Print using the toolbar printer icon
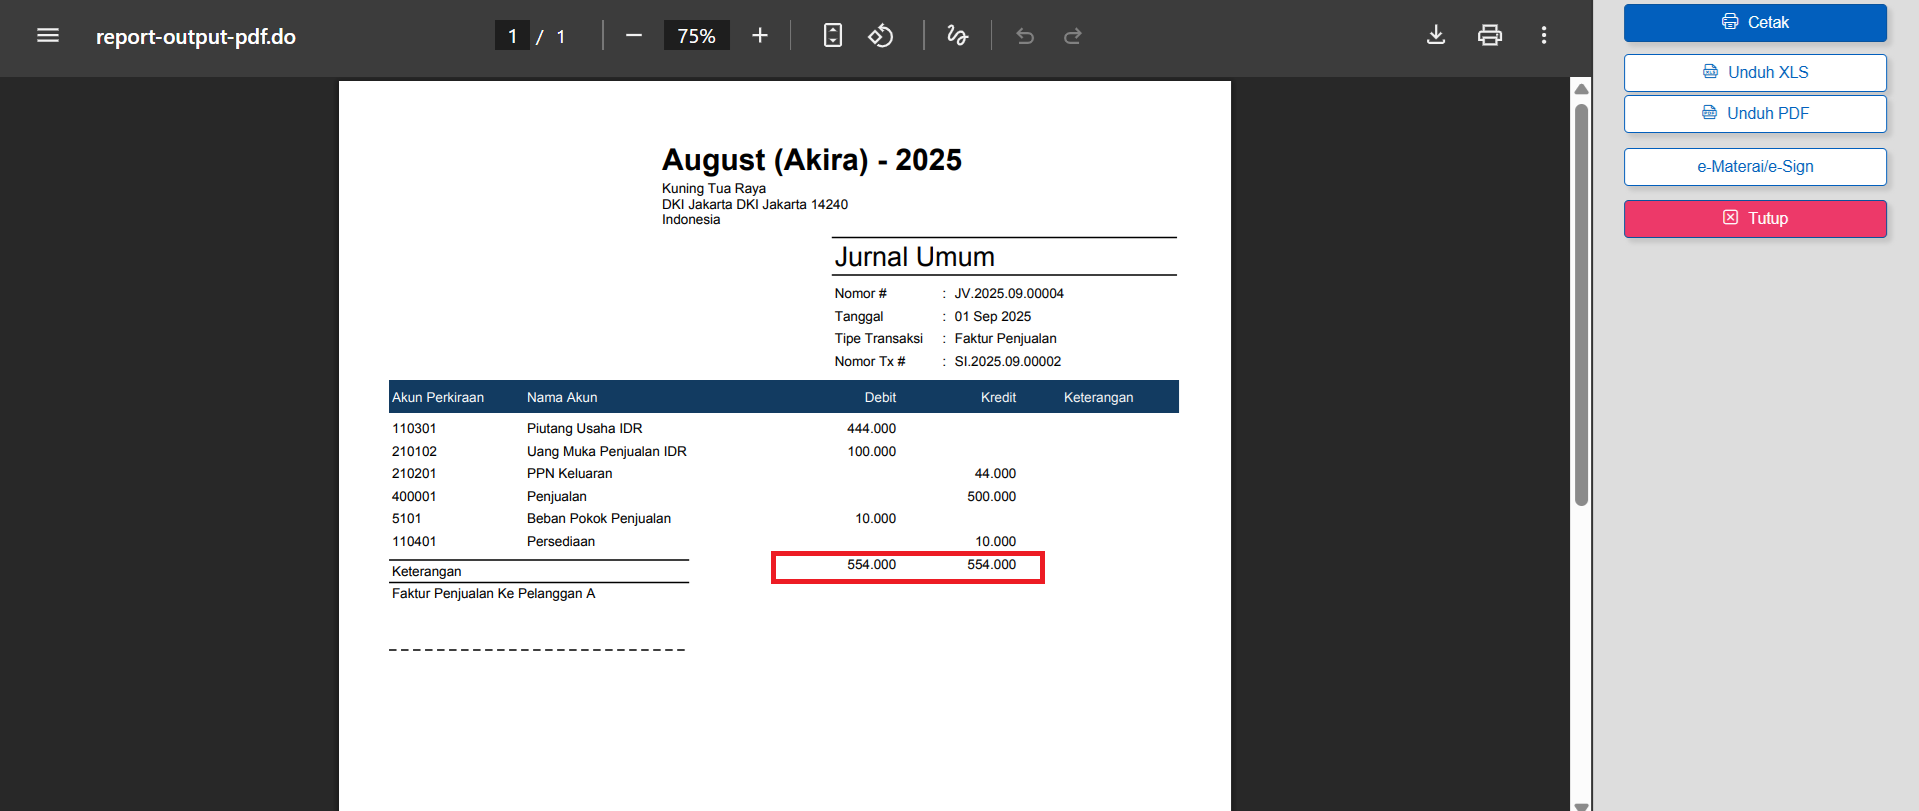The height and width of the screenshot is (811, 1919). (1490, 36)
